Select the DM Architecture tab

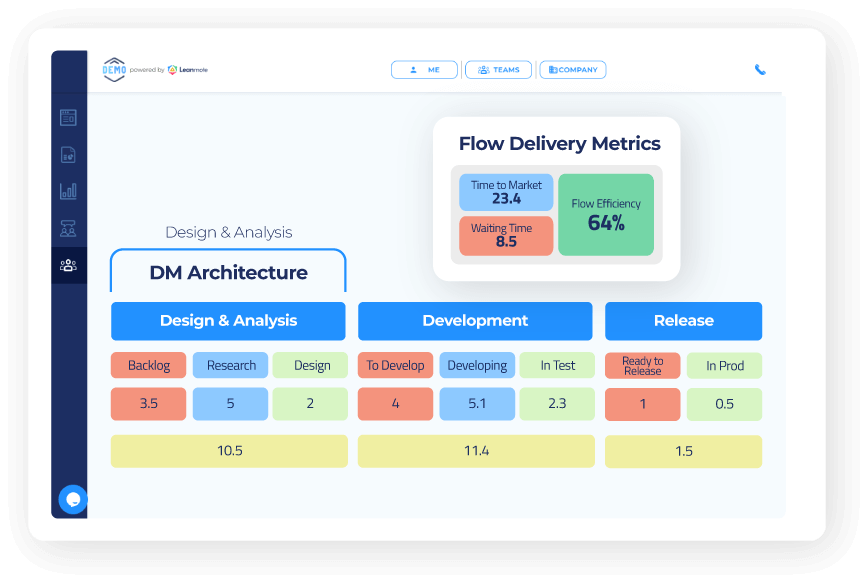tap(228, 272)
